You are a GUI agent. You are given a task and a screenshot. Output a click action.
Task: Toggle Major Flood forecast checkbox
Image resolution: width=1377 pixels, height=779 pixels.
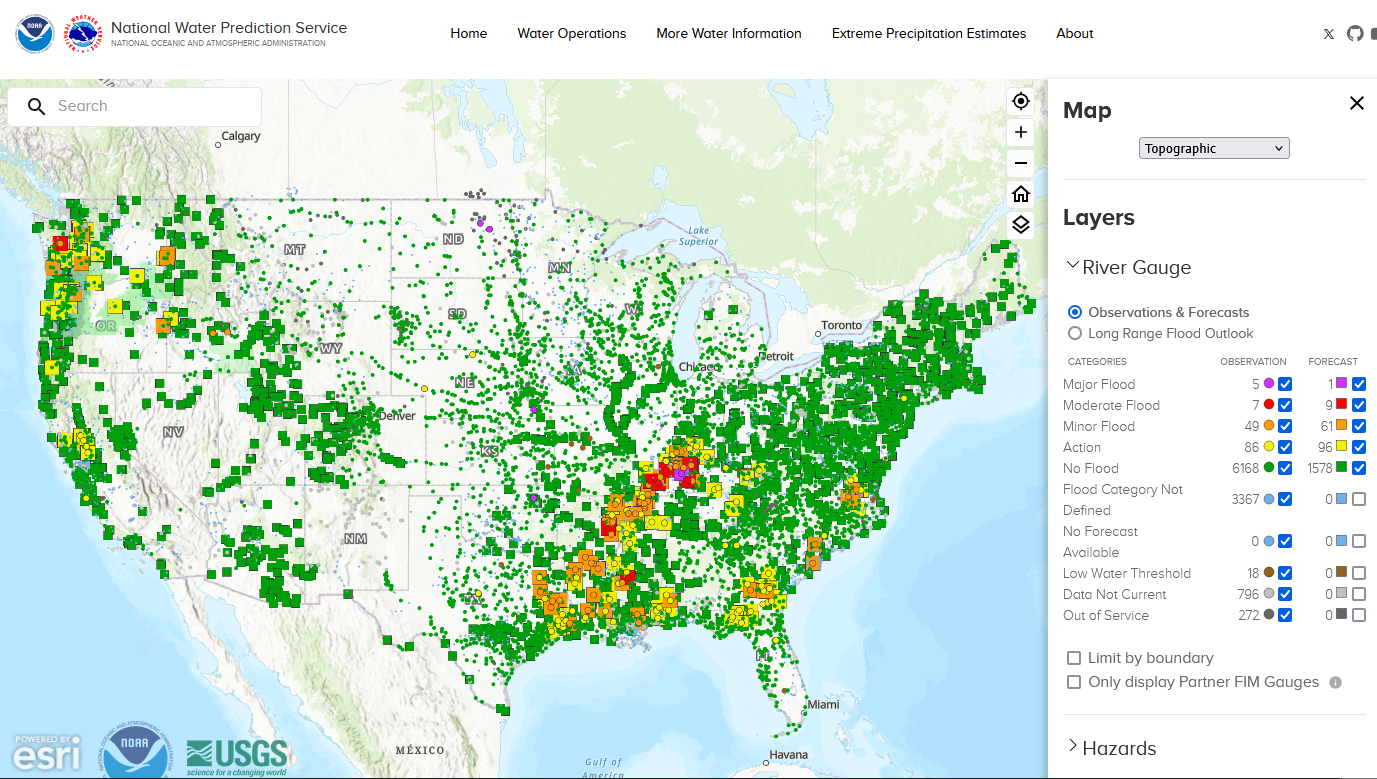(1359, 384)
